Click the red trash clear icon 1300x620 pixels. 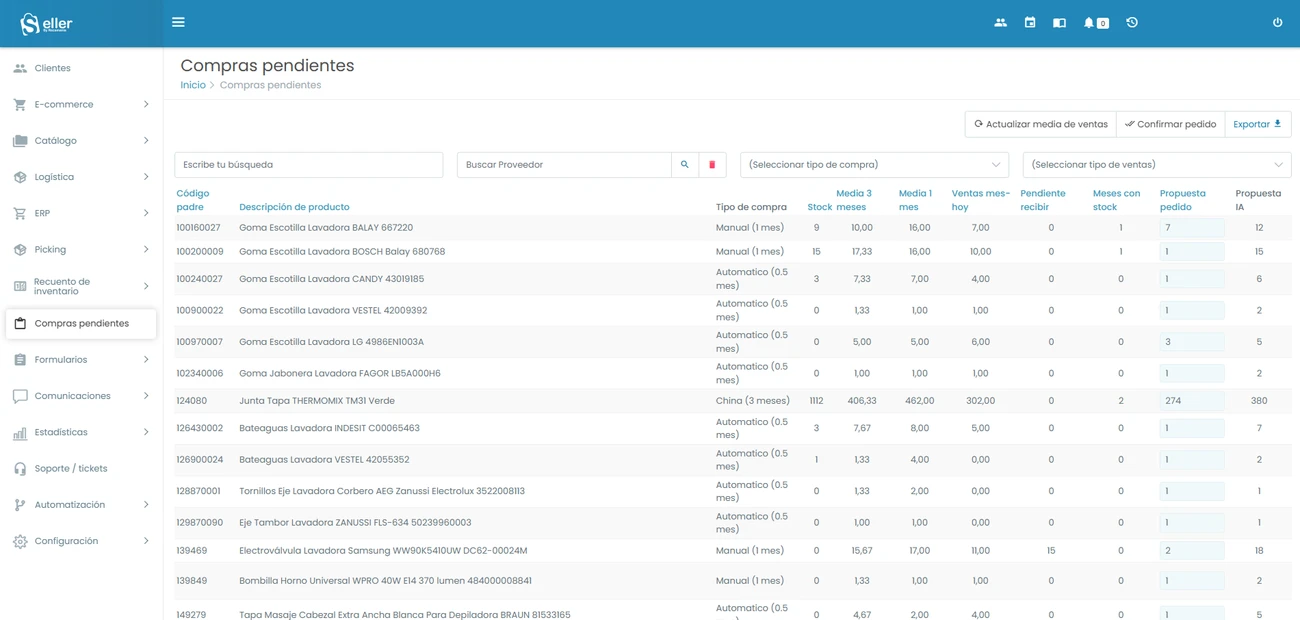click(712, 165)
